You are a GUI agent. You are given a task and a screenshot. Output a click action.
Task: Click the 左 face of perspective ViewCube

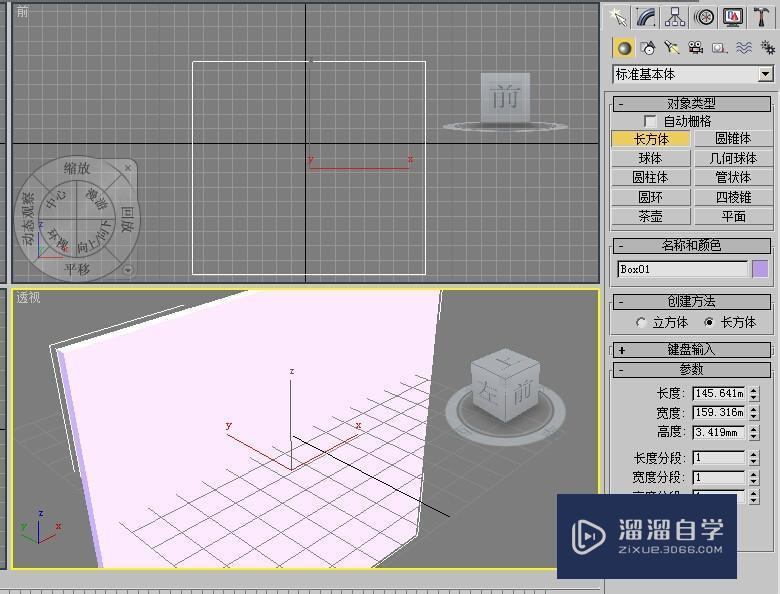488,391
